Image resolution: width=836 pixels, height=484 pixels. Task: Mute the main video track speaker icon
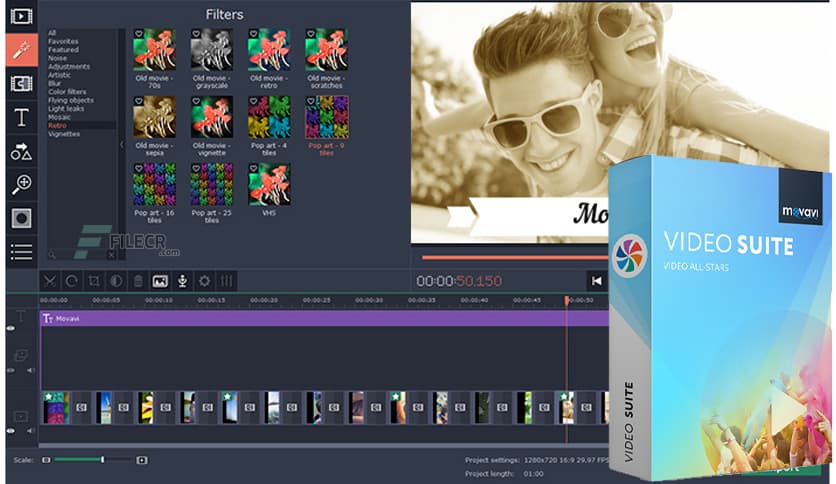30,430
